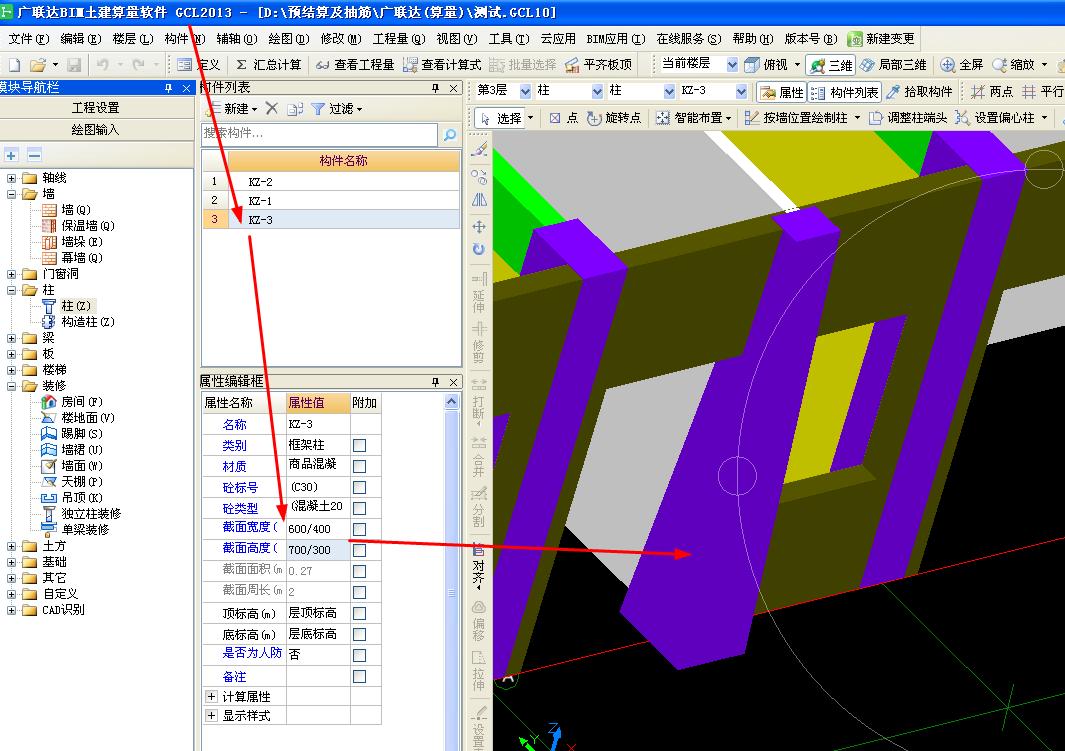1065x751 pixels.
Task: Click 拾取构件 pick component tool
Action: point(920,92)
